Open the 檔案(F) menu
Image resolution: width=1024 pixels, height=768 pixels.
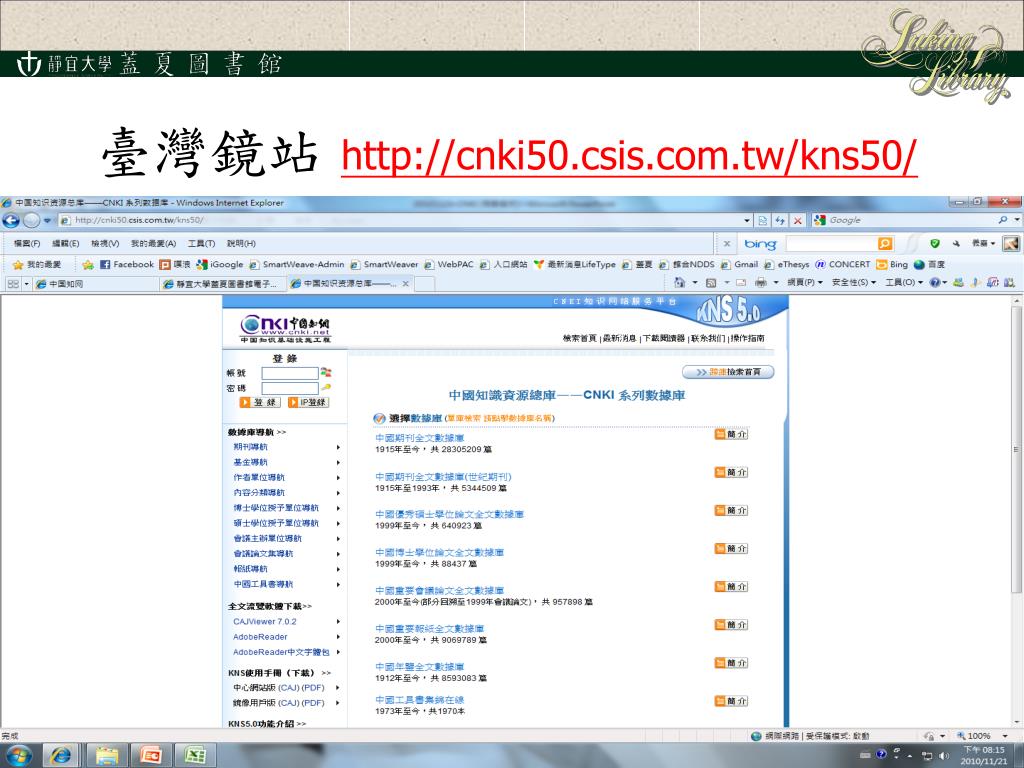27,244
